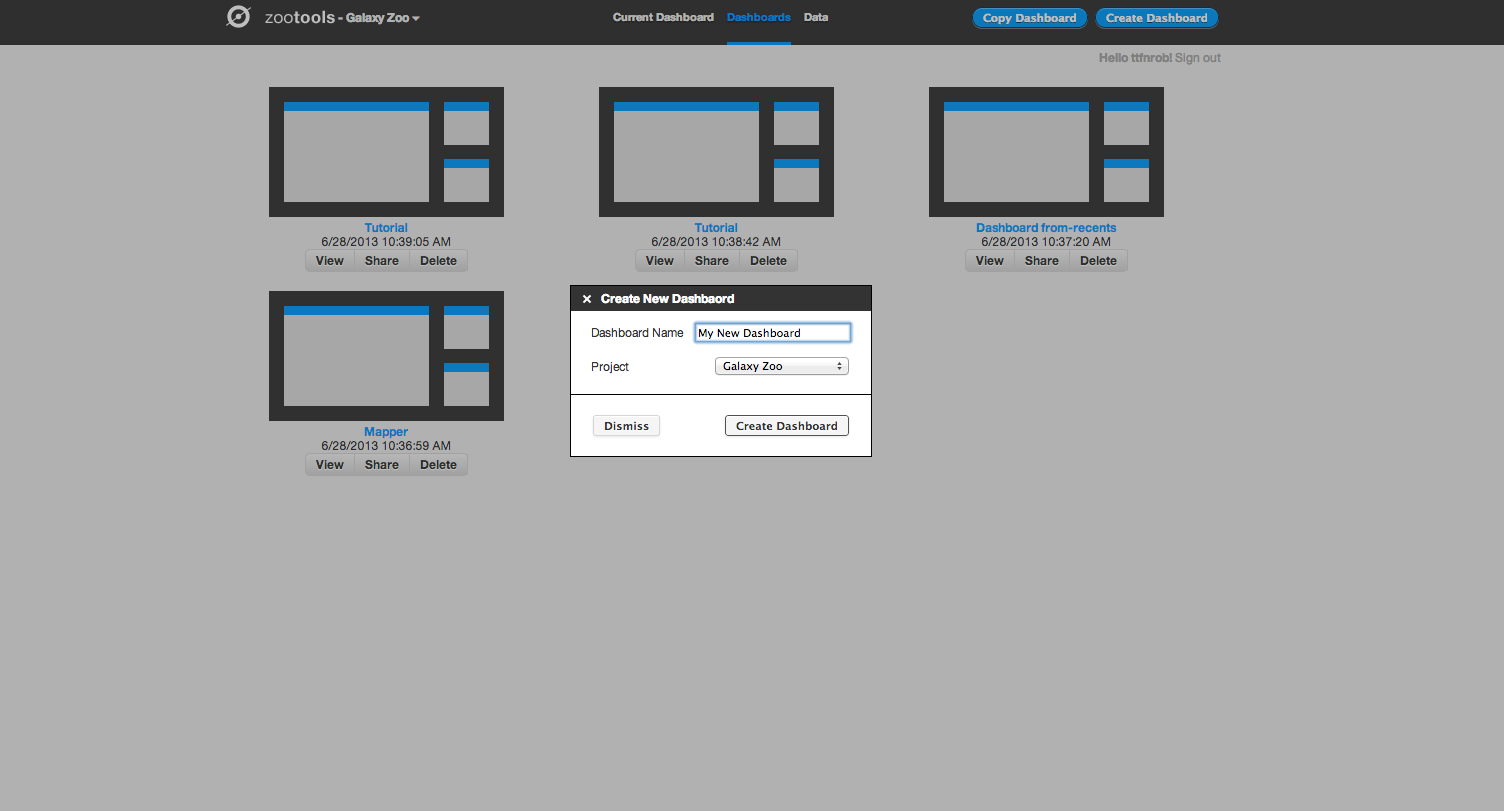
Task: Open the Project dropdown in dialog
Action: (x=781, y=366)
